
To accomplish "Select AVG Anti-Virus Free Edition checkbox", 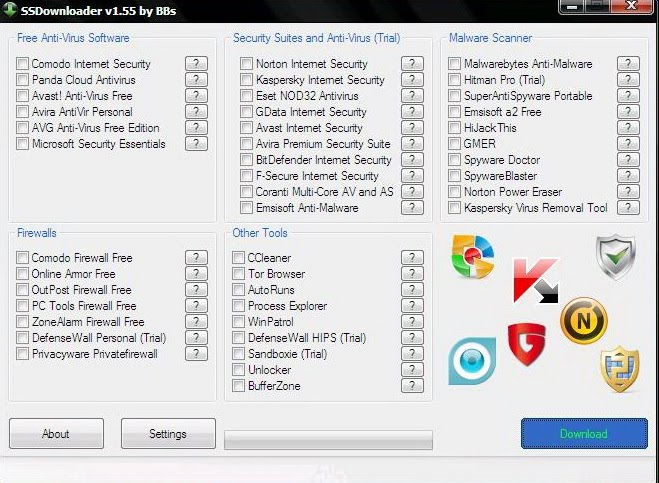I will click(x=22, y=128).
